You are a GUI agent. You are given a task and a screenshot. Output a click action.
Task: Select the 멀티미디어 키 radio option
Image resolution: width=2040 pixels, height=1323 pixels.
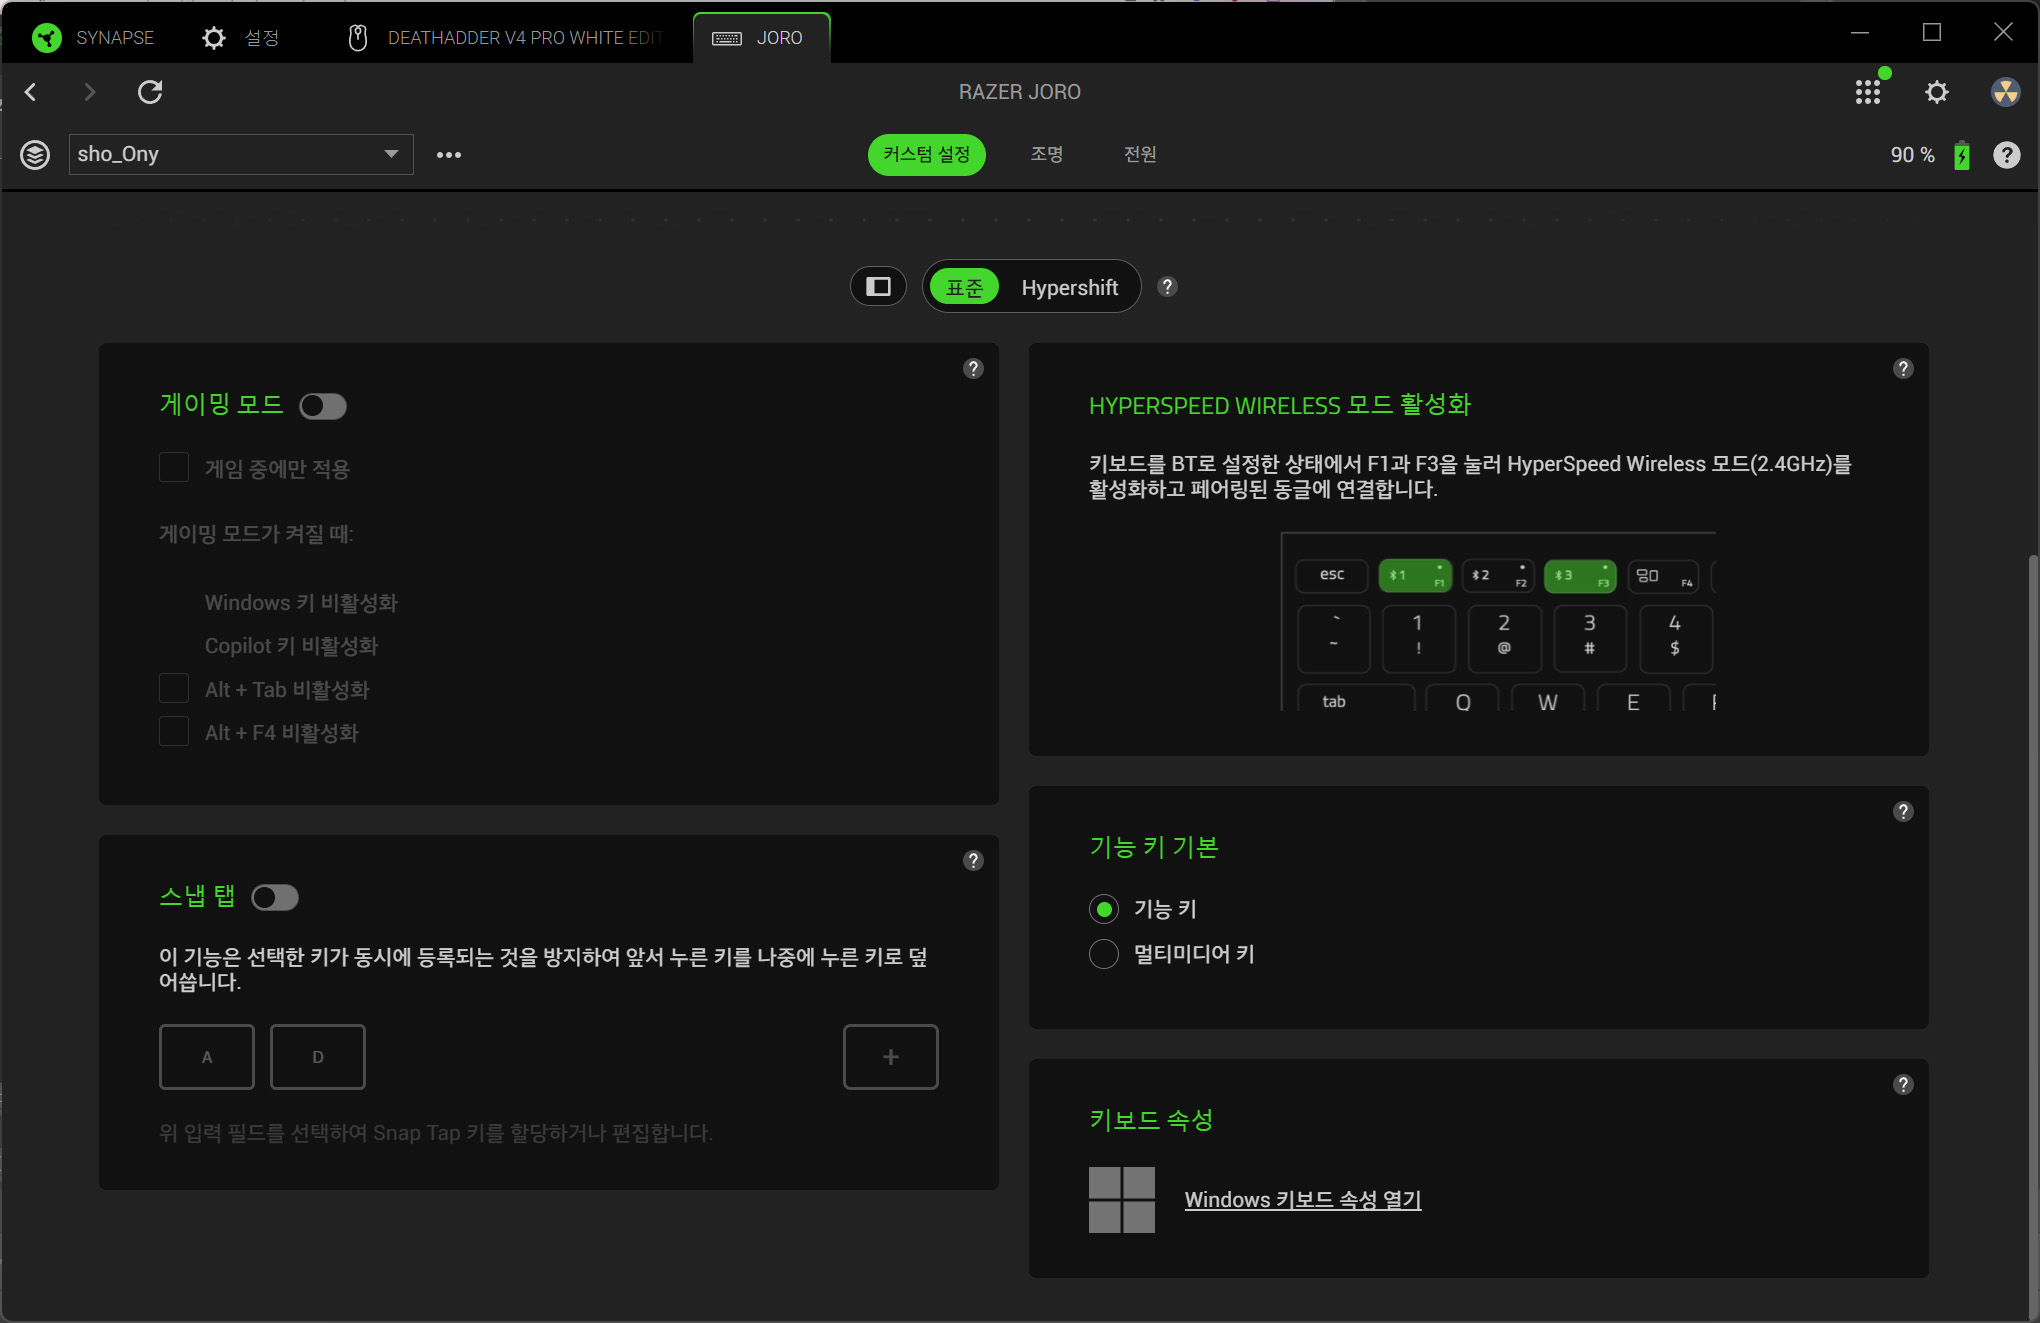(x=1103, y=954)
